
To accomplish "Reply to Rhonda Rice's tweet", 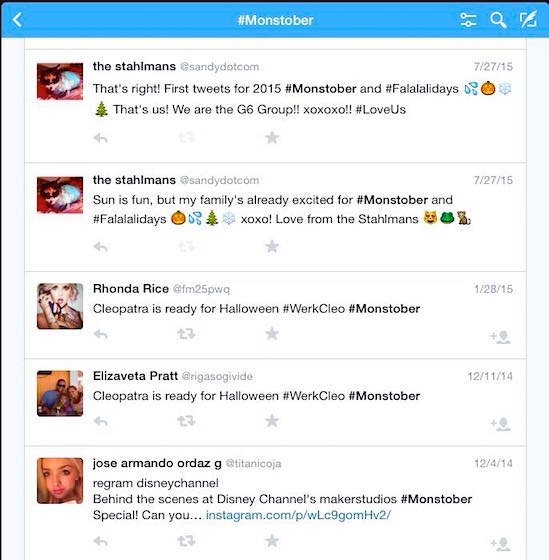I will [100, 334].
